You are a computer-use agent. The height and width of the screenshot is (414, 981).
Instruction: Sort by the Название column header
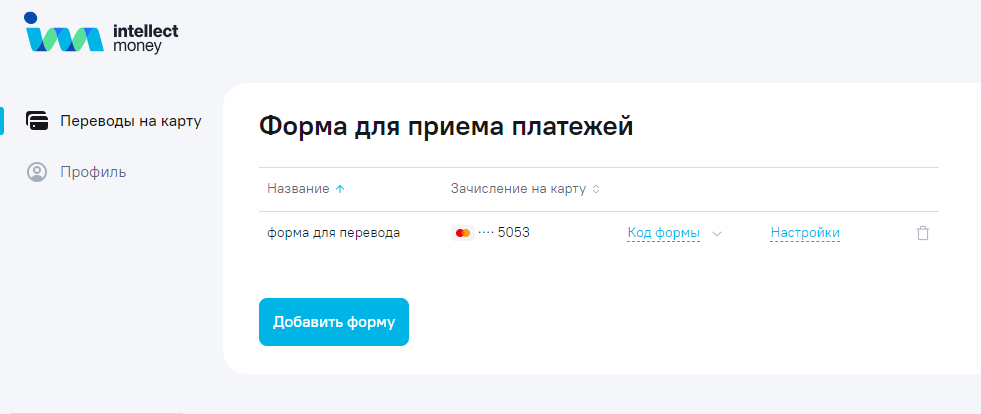(298, 188)
